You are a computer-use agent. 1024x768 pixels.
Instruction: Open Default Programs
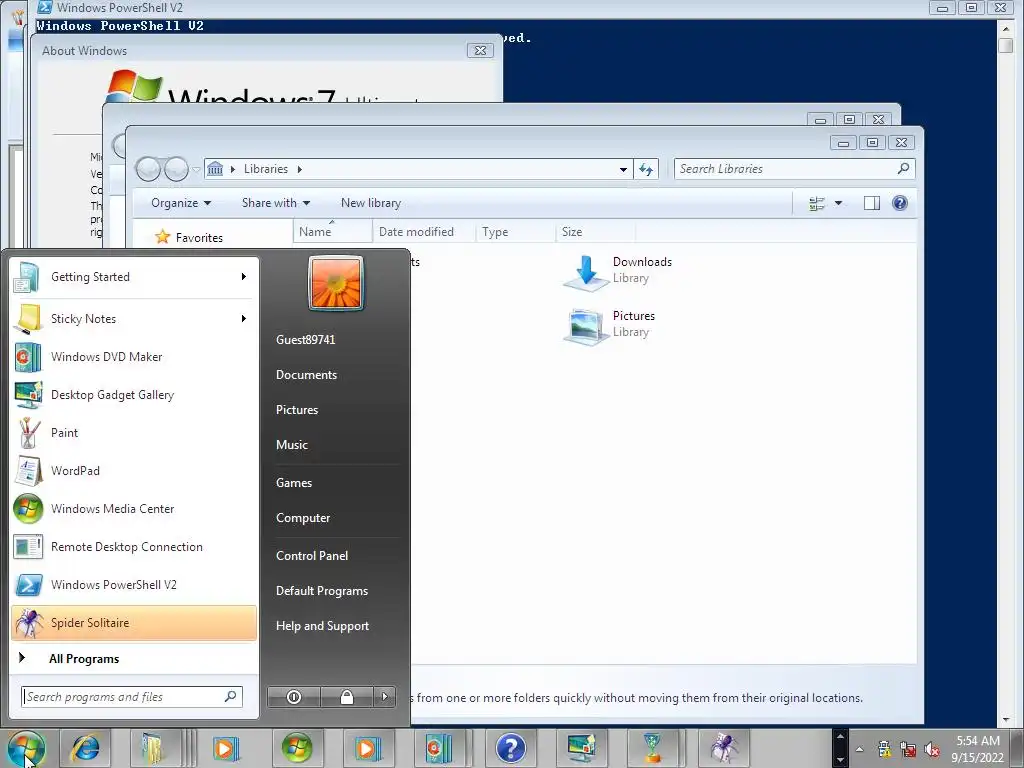(322, 591)
